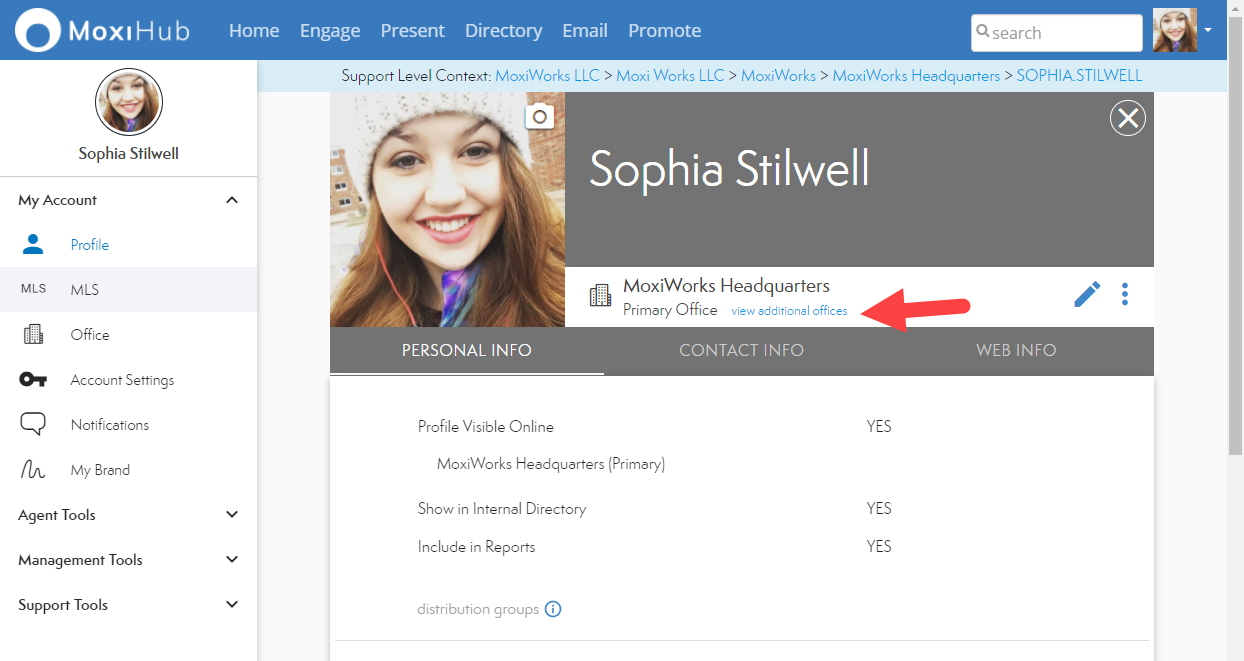
Task: Close the profile with the X icon
Action: point(1128,119)
